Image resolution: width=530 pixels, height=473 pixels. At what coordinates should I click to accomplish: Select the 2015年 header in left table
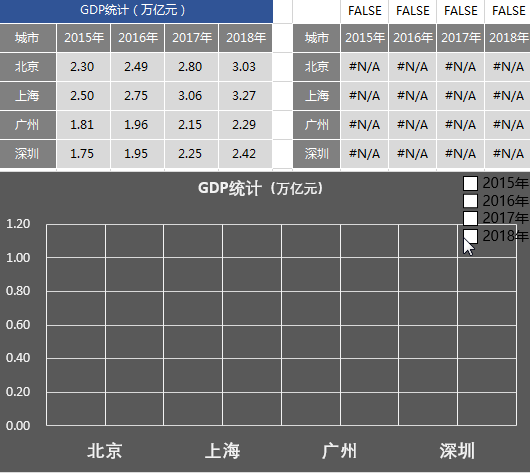[83, 38]
